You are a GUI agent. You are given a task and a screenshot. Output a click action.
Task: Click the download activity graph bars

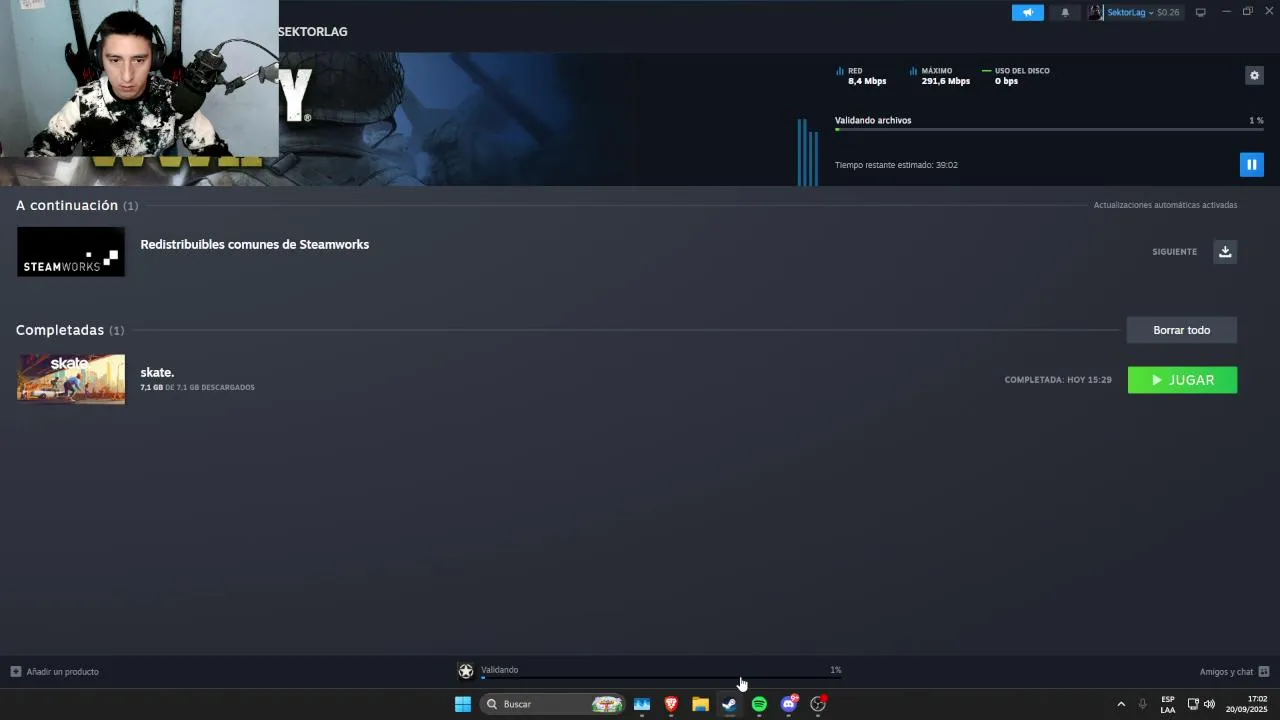point(808,152)
